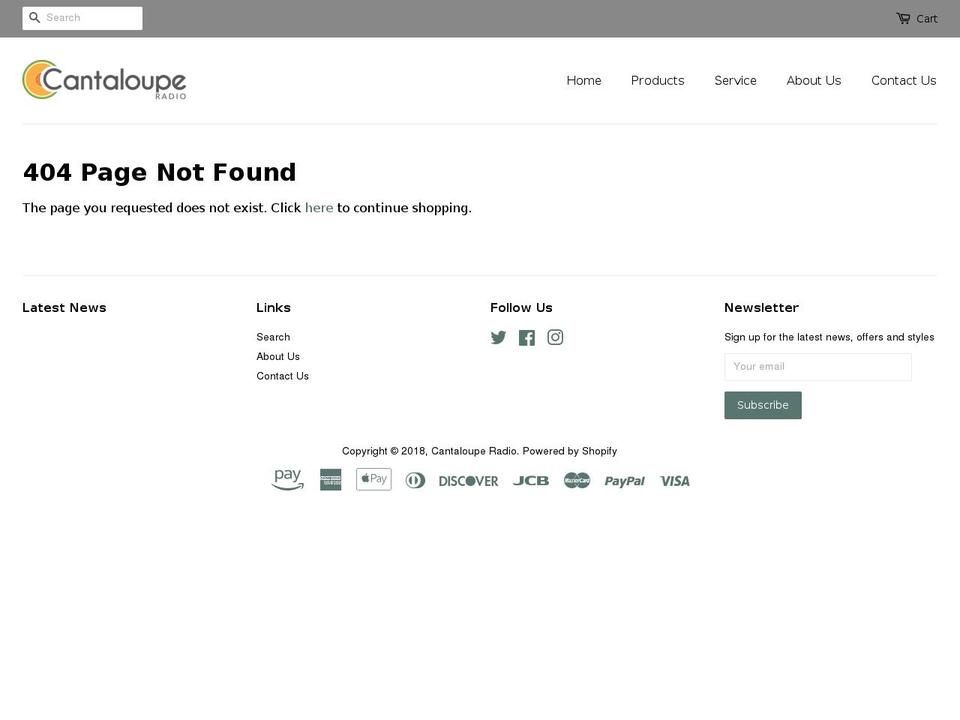960x720 pixels.
Task: Click the Visa payment icon
Action: coord(675,481)
